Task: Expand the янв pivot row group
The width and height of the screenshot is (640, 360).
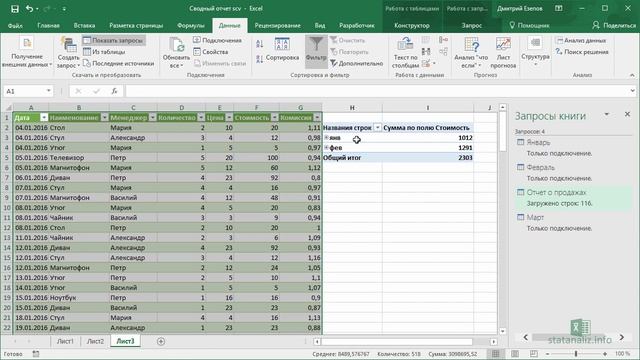Action: (326, 138)
